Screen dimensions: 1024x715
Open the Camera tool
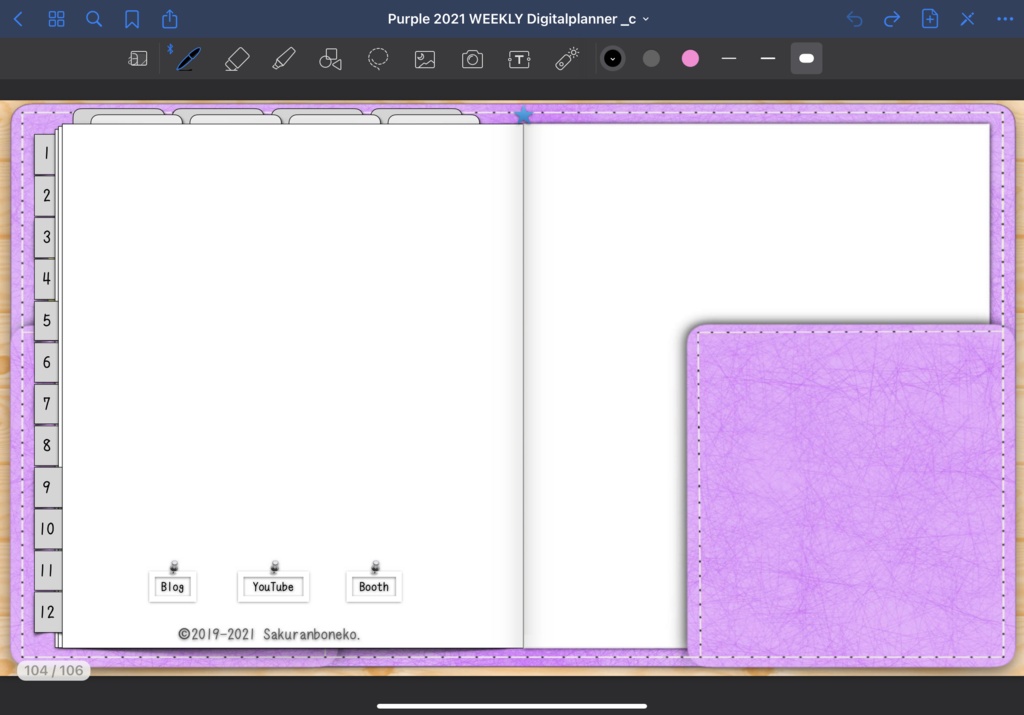[472, 59]
